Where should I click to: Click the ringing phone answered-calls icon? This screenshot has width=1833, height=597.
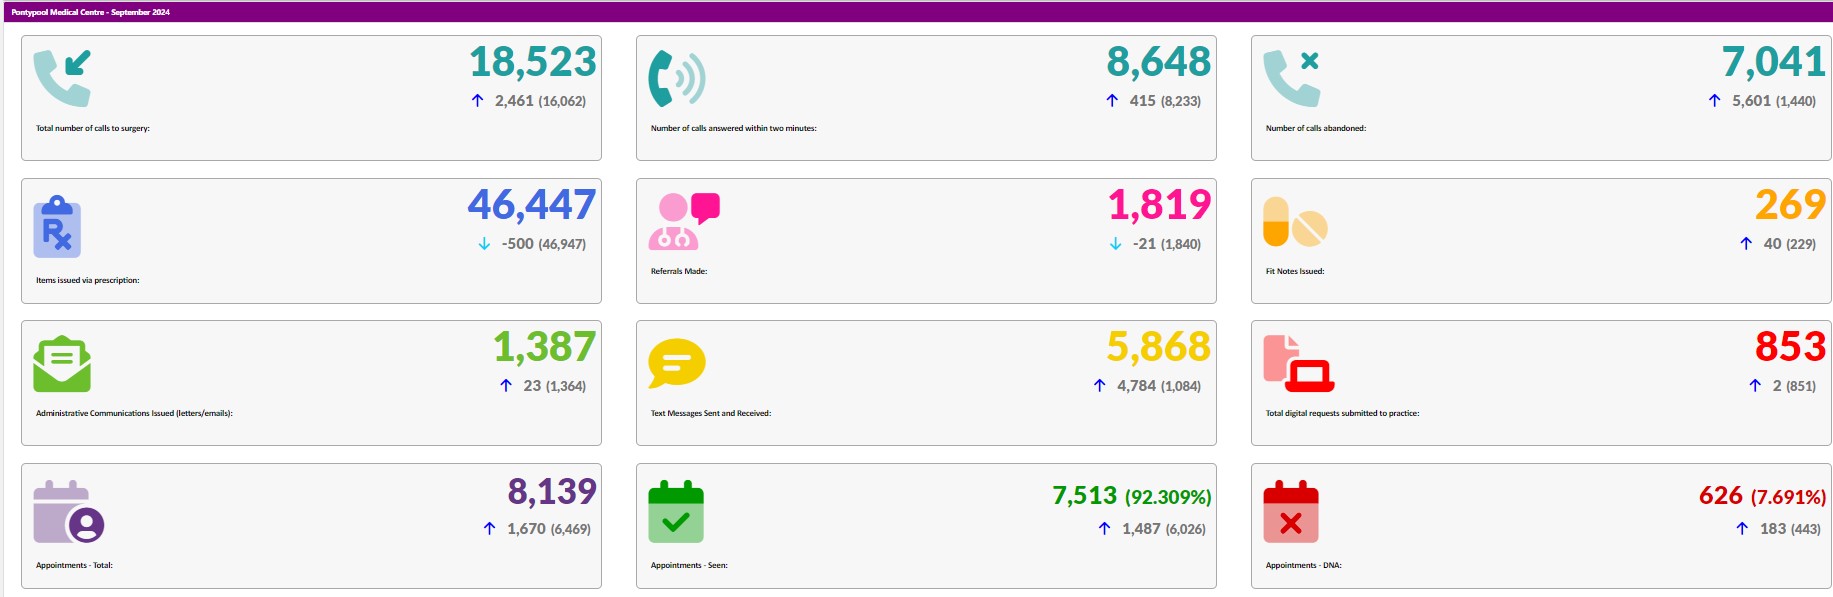click(677, 78)
